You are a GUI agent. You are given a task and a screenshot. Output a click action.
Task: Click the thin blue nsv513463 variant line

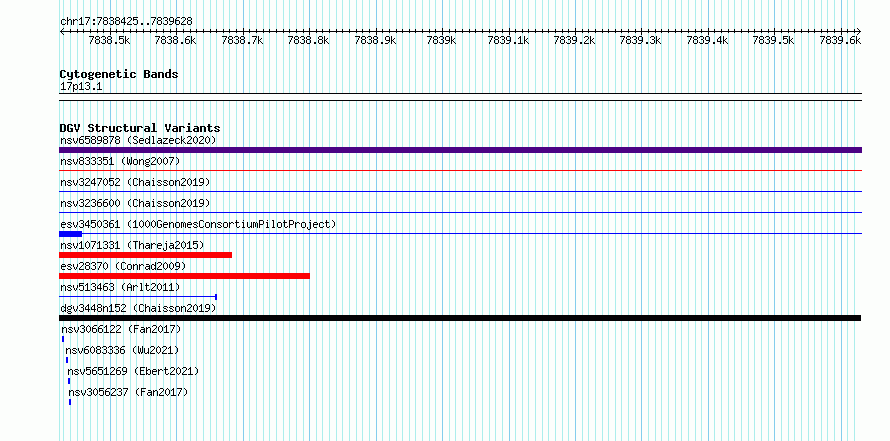[138, 296]
